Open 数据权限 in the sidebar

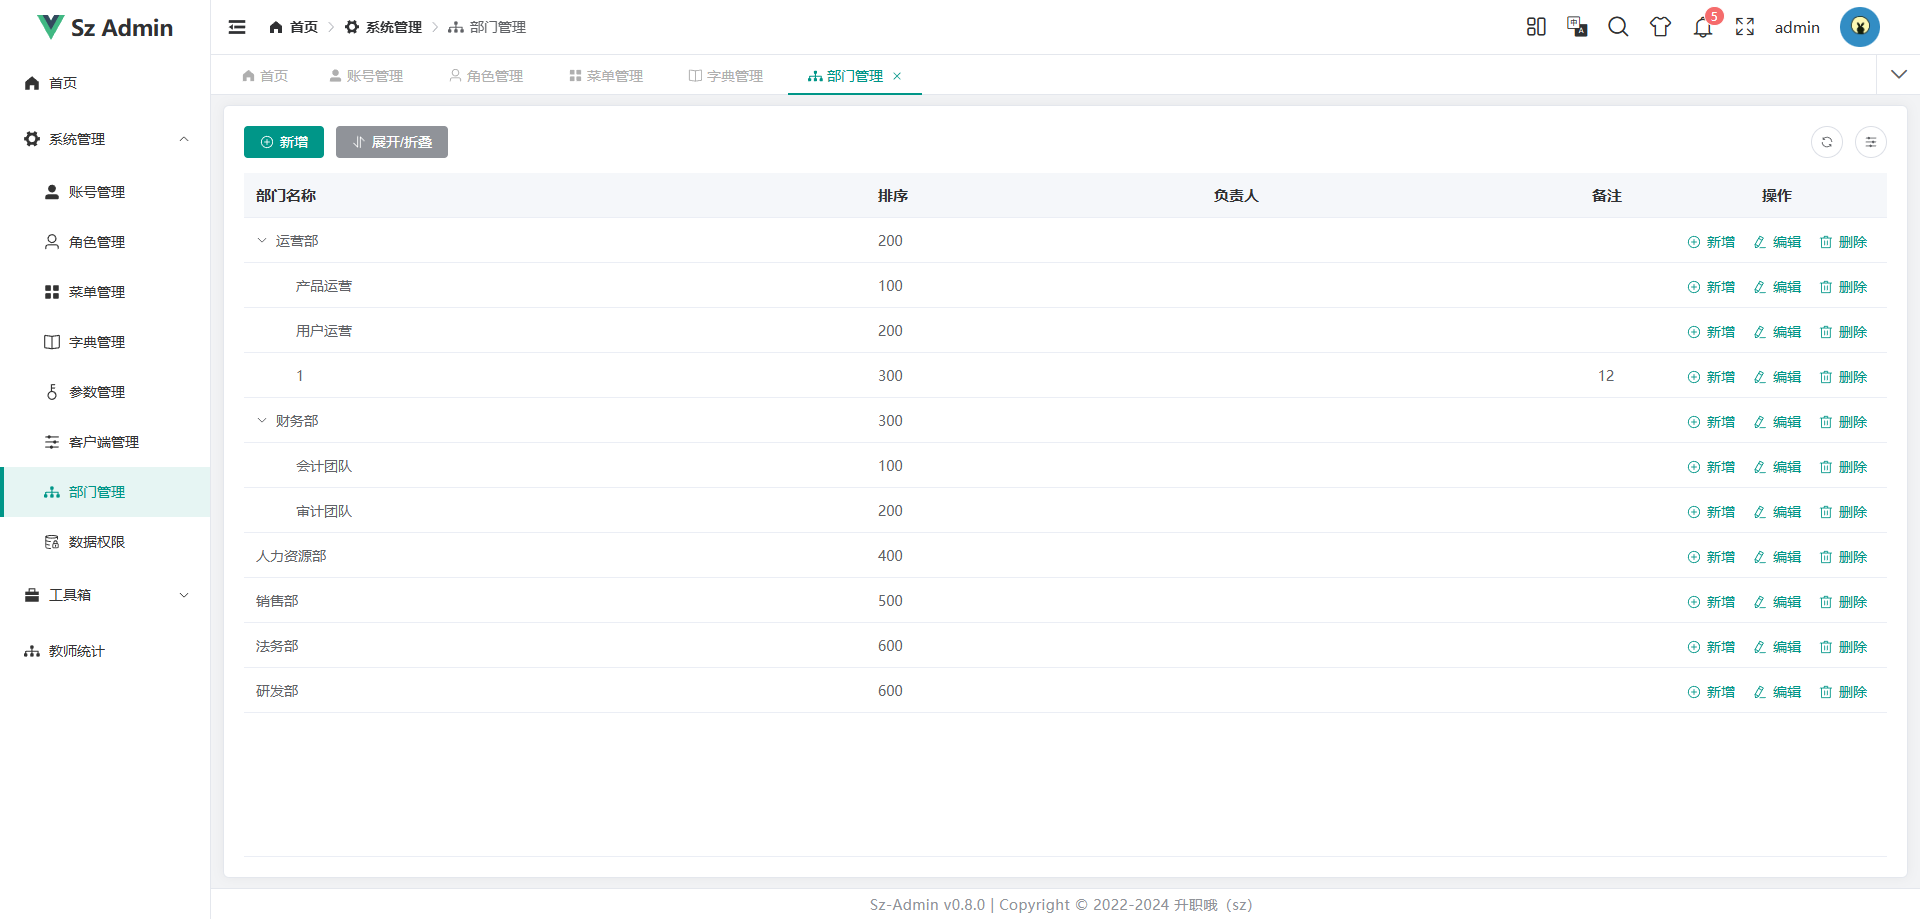pos(105,542)
